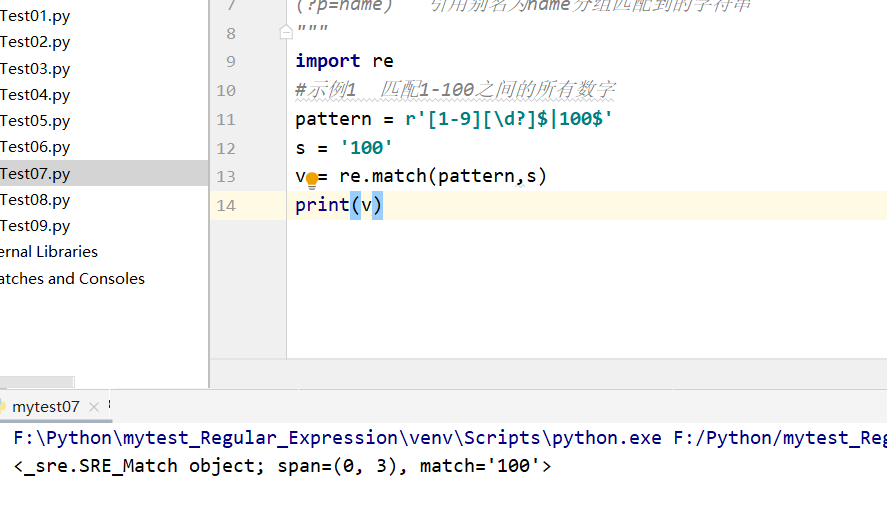Click the pattern regex string on line 11
This screenshot has height=512, width=887.
click(x=509, y=119)
